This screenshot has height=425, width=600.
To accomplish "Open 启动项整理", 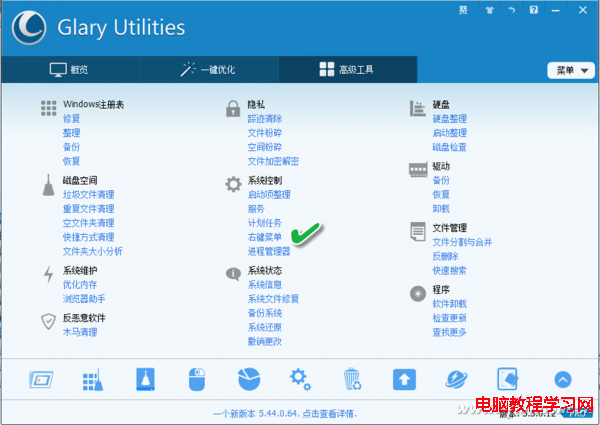I will point(269,195).
